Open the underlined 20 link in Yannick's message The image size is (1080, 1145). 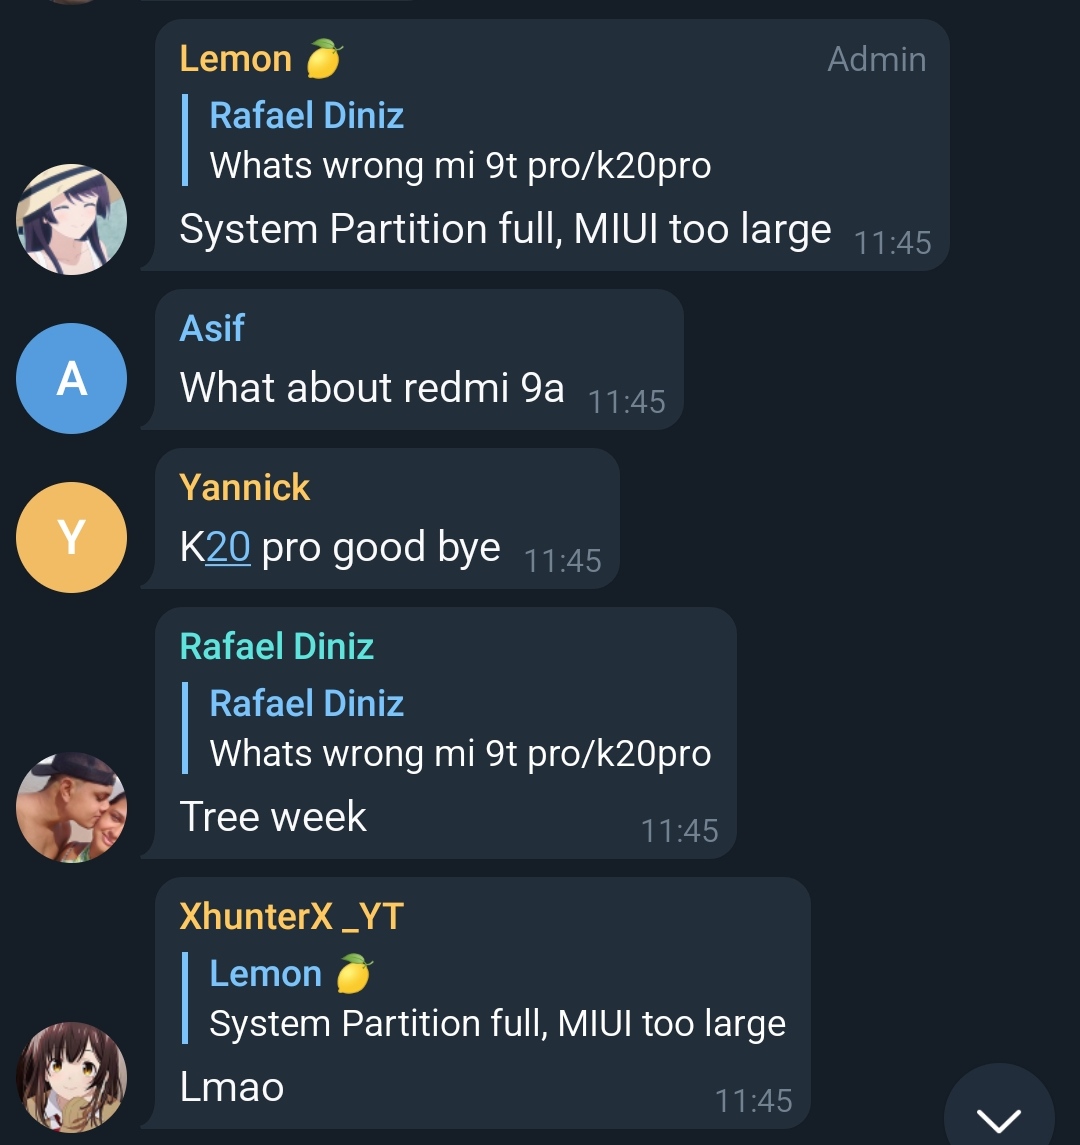tap(228, 547)
